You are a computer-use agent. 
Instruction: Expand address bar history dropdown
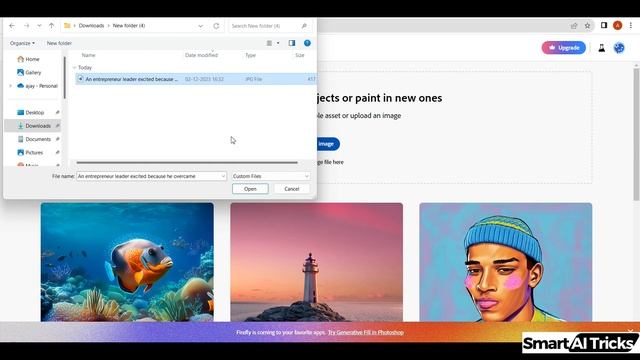pyautogui.click(x=200, y=26)
